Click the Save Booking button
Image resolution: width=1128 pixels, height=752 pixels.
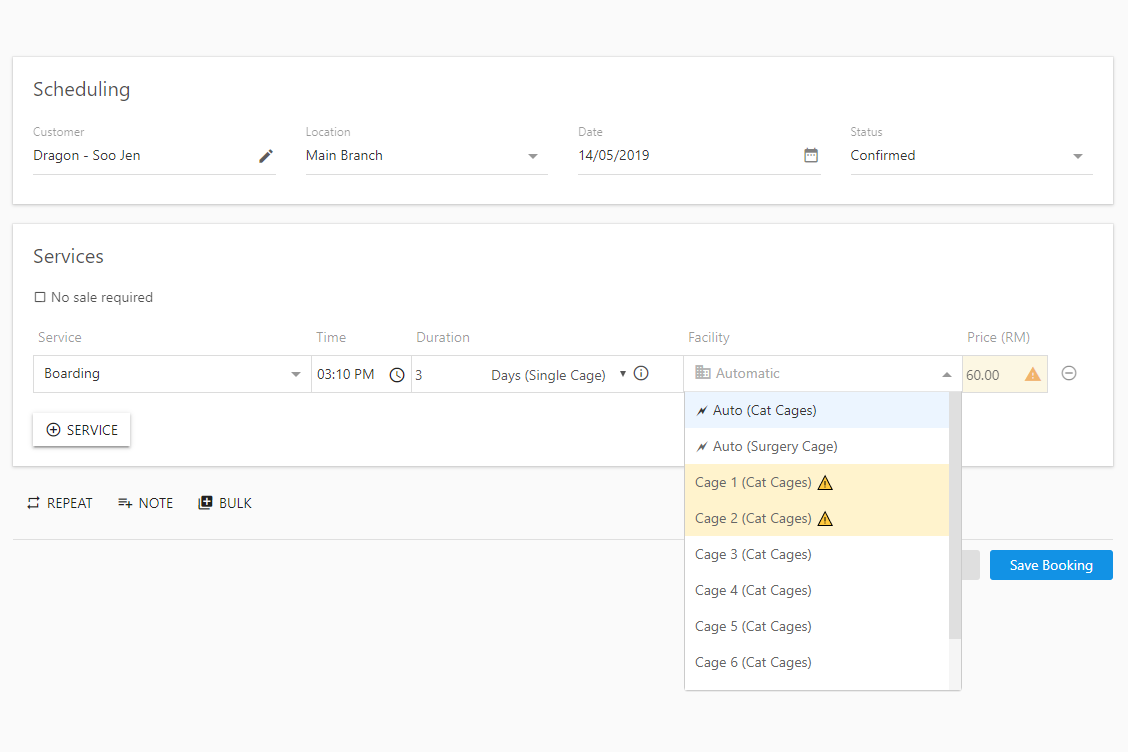coord(1051,564)
